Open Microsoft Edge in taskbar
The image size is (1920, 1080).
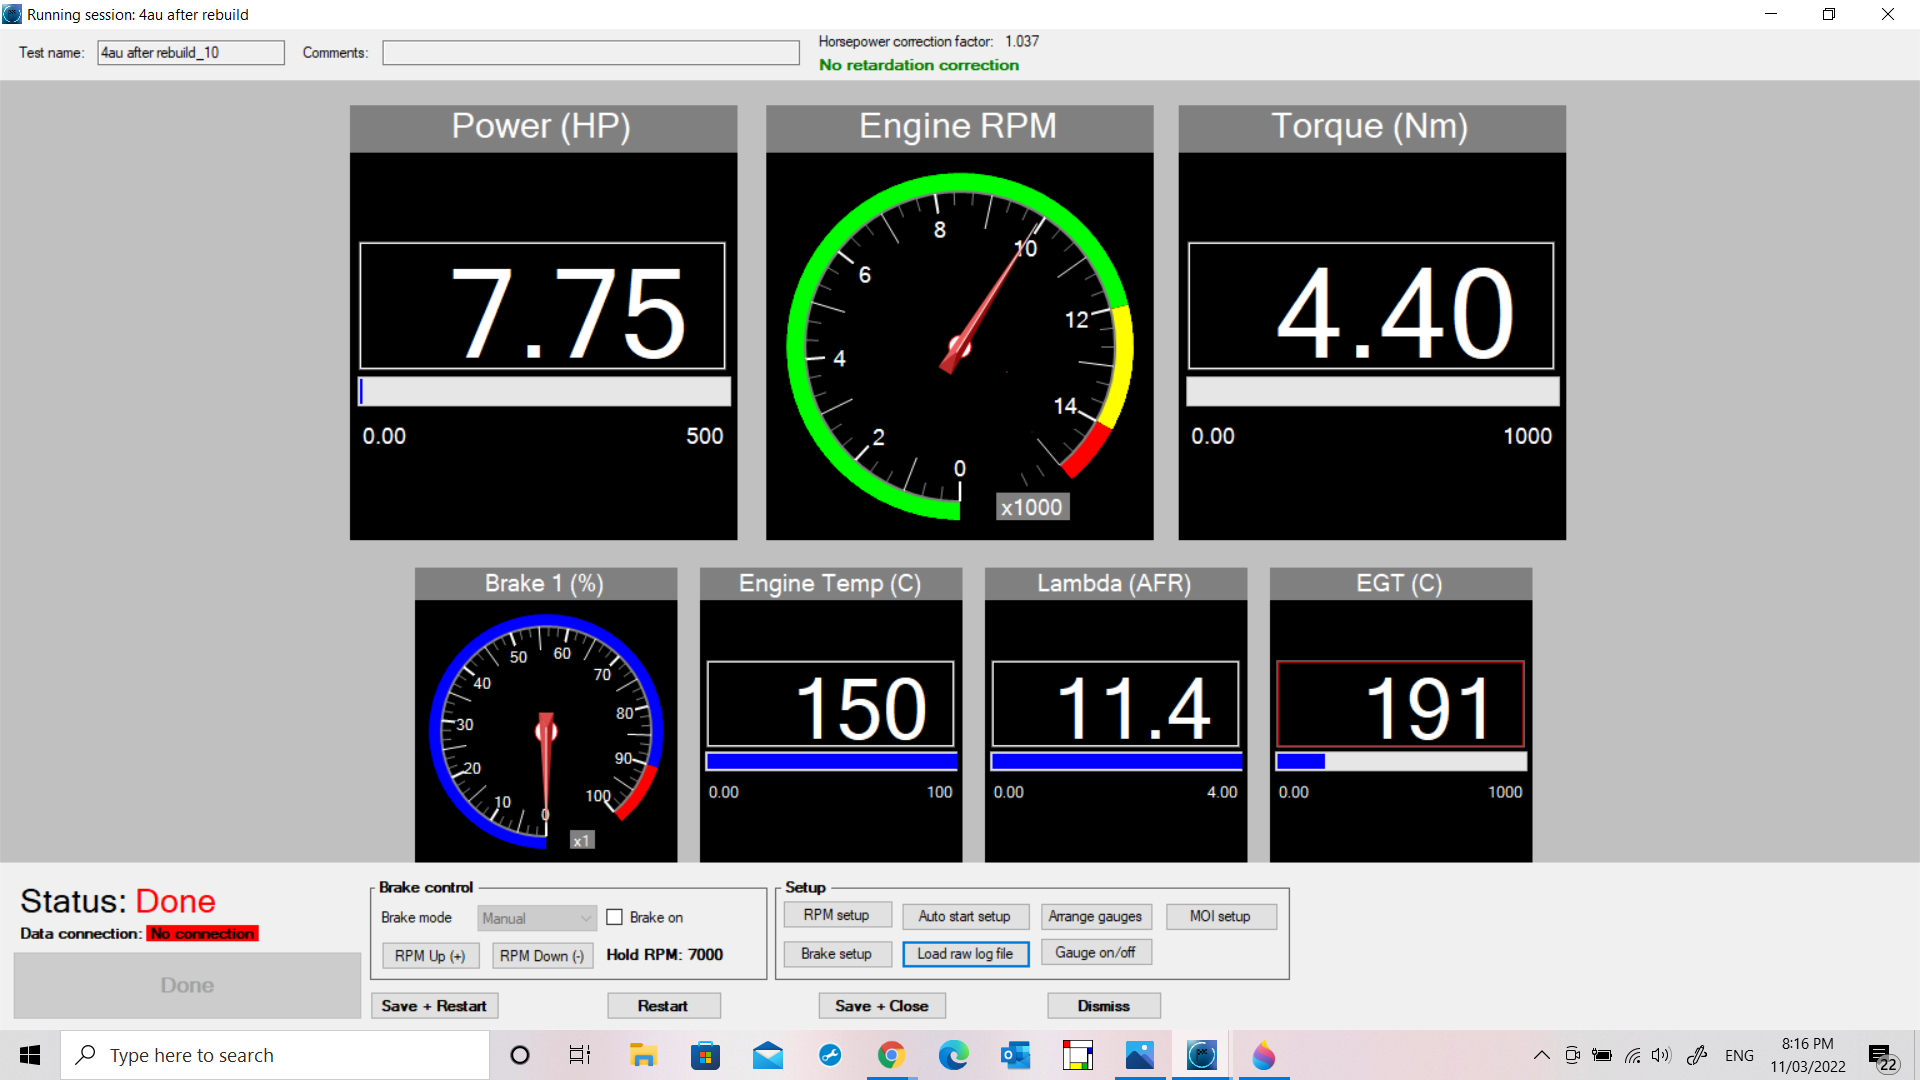click(953, 1055)
